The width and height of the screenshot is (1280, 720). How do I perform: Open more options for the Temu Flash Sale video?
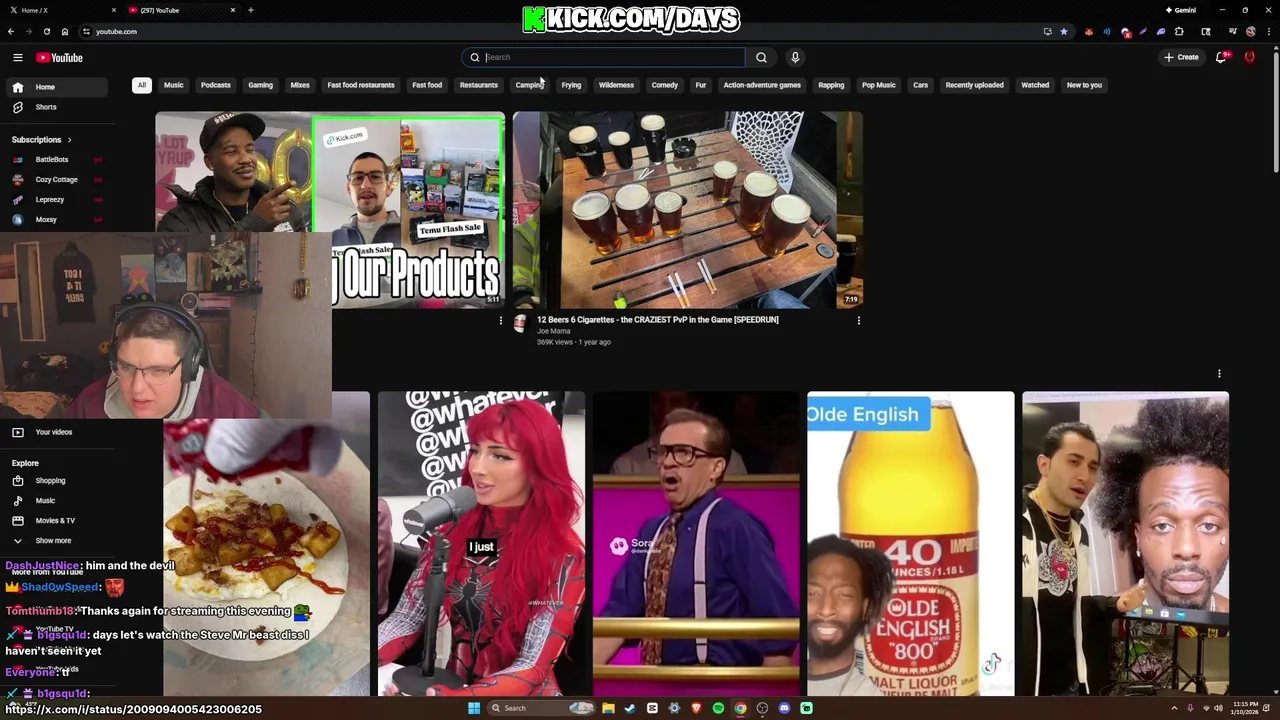(501, 321)
